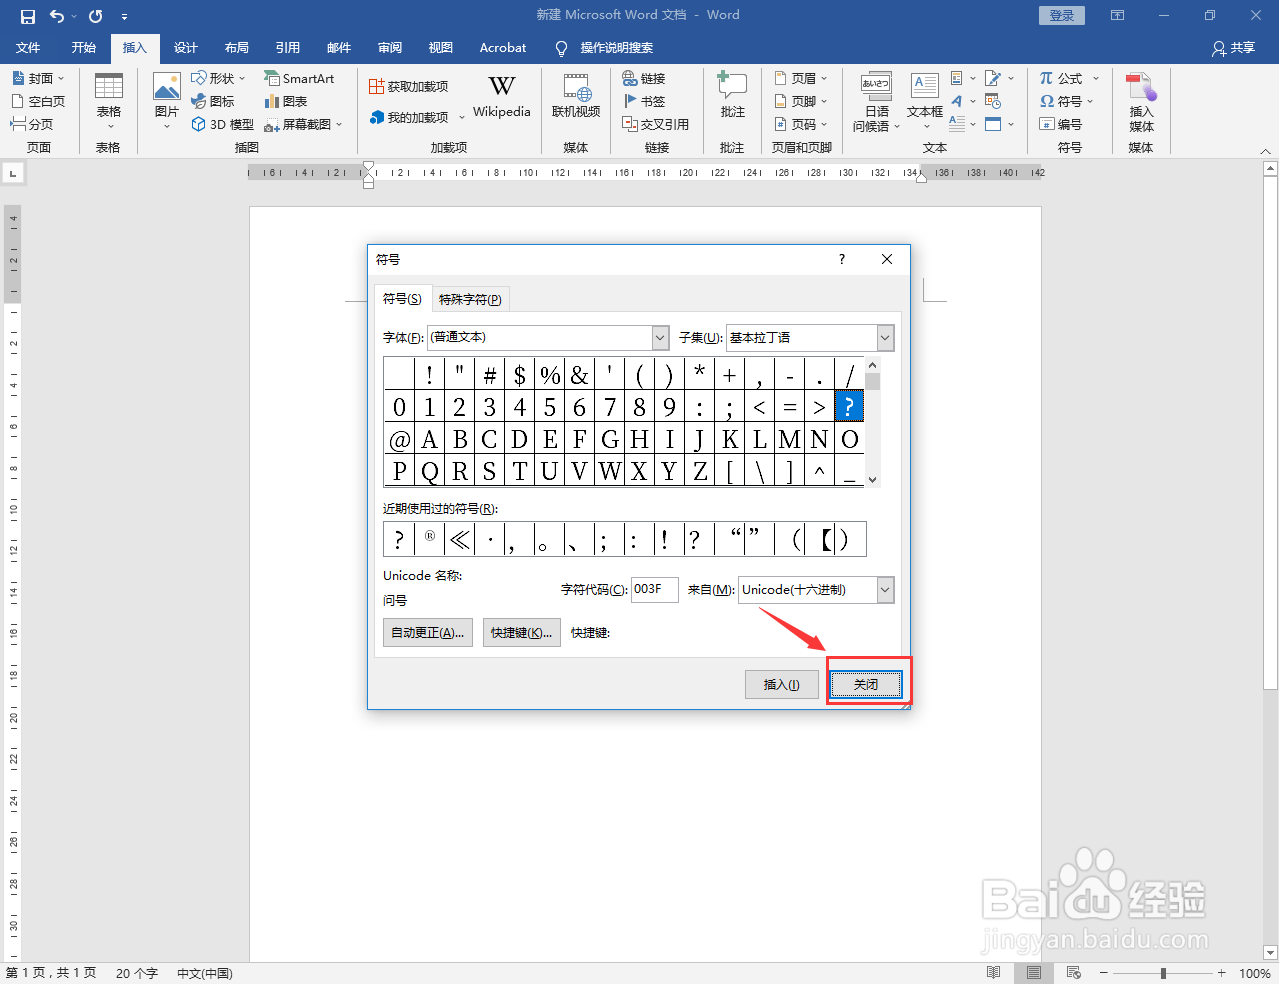Screen dimensions: 1279x984
Task: Switch to the Acrobat tab
Action: click(x=503, y=47)
